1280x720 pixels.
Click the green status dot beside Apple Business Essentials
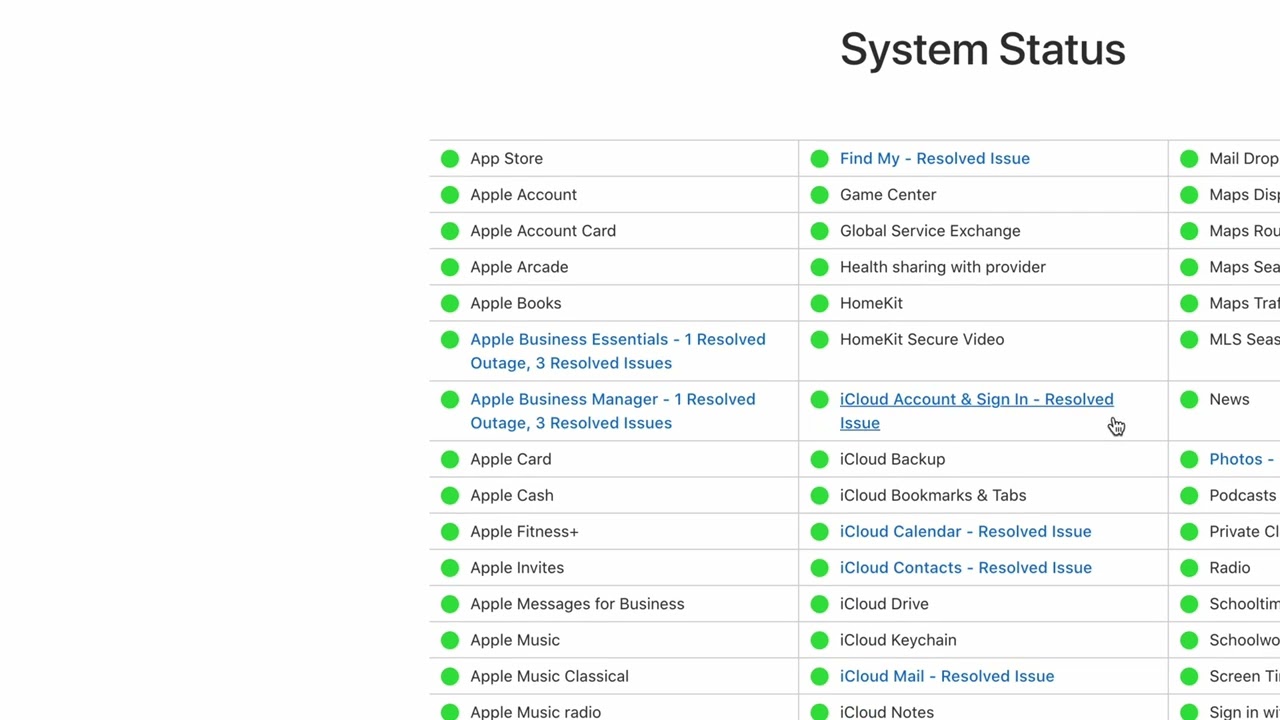pyautogui.click(x=450, y=340)
